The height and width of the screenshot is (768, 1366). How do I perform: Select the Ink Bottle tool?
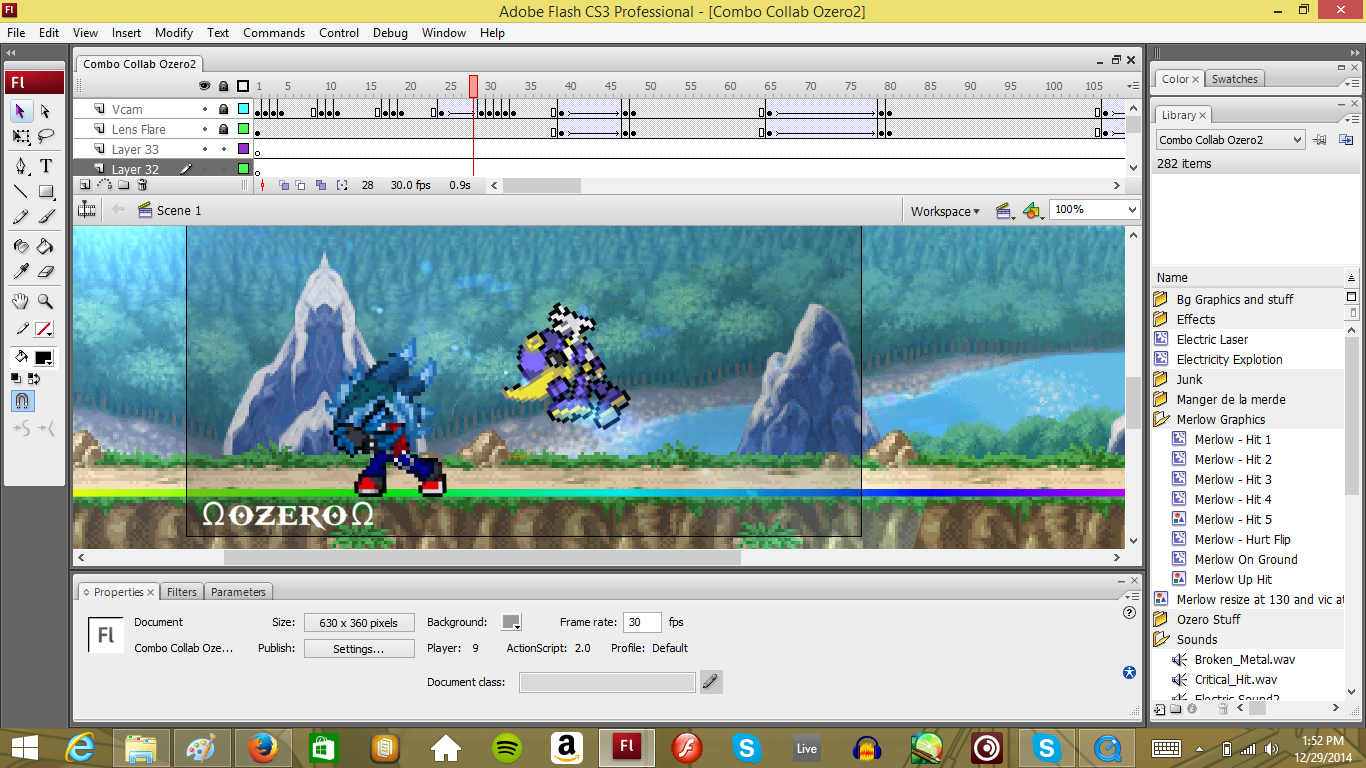20,246
